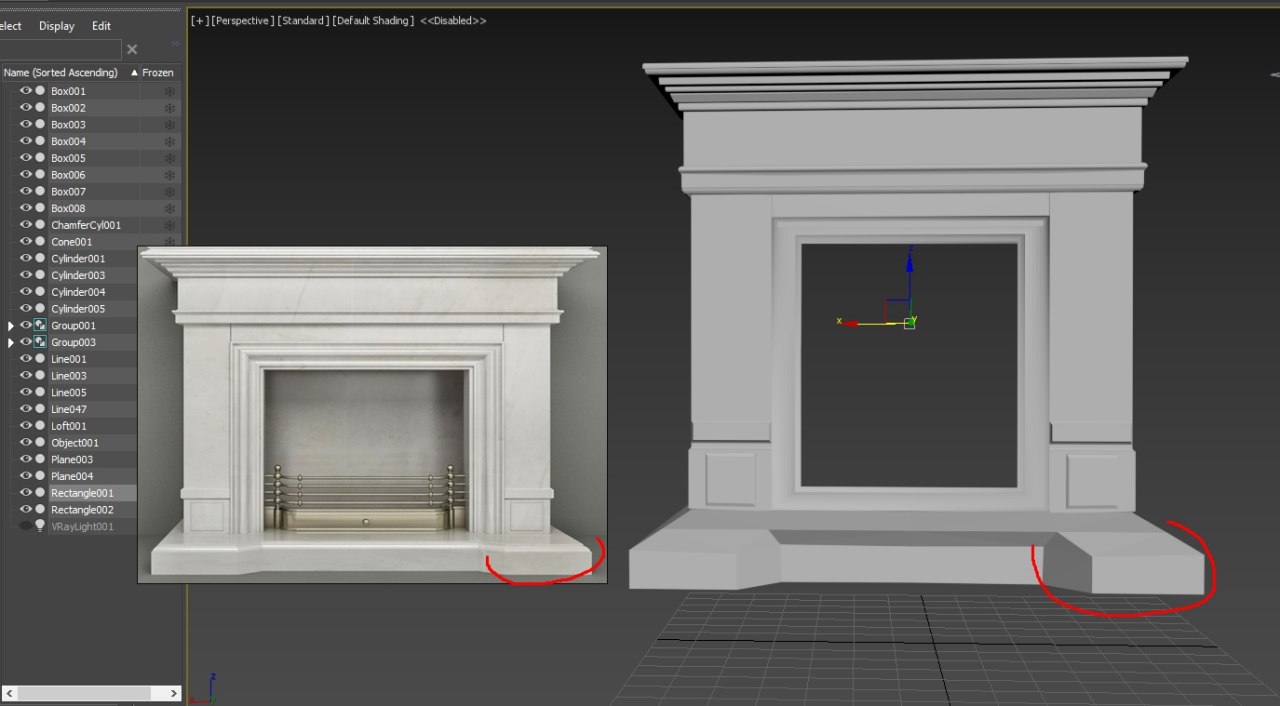Open the Display menu
The height and width of the screenshot is (706, 1280).
click(57, 26)
